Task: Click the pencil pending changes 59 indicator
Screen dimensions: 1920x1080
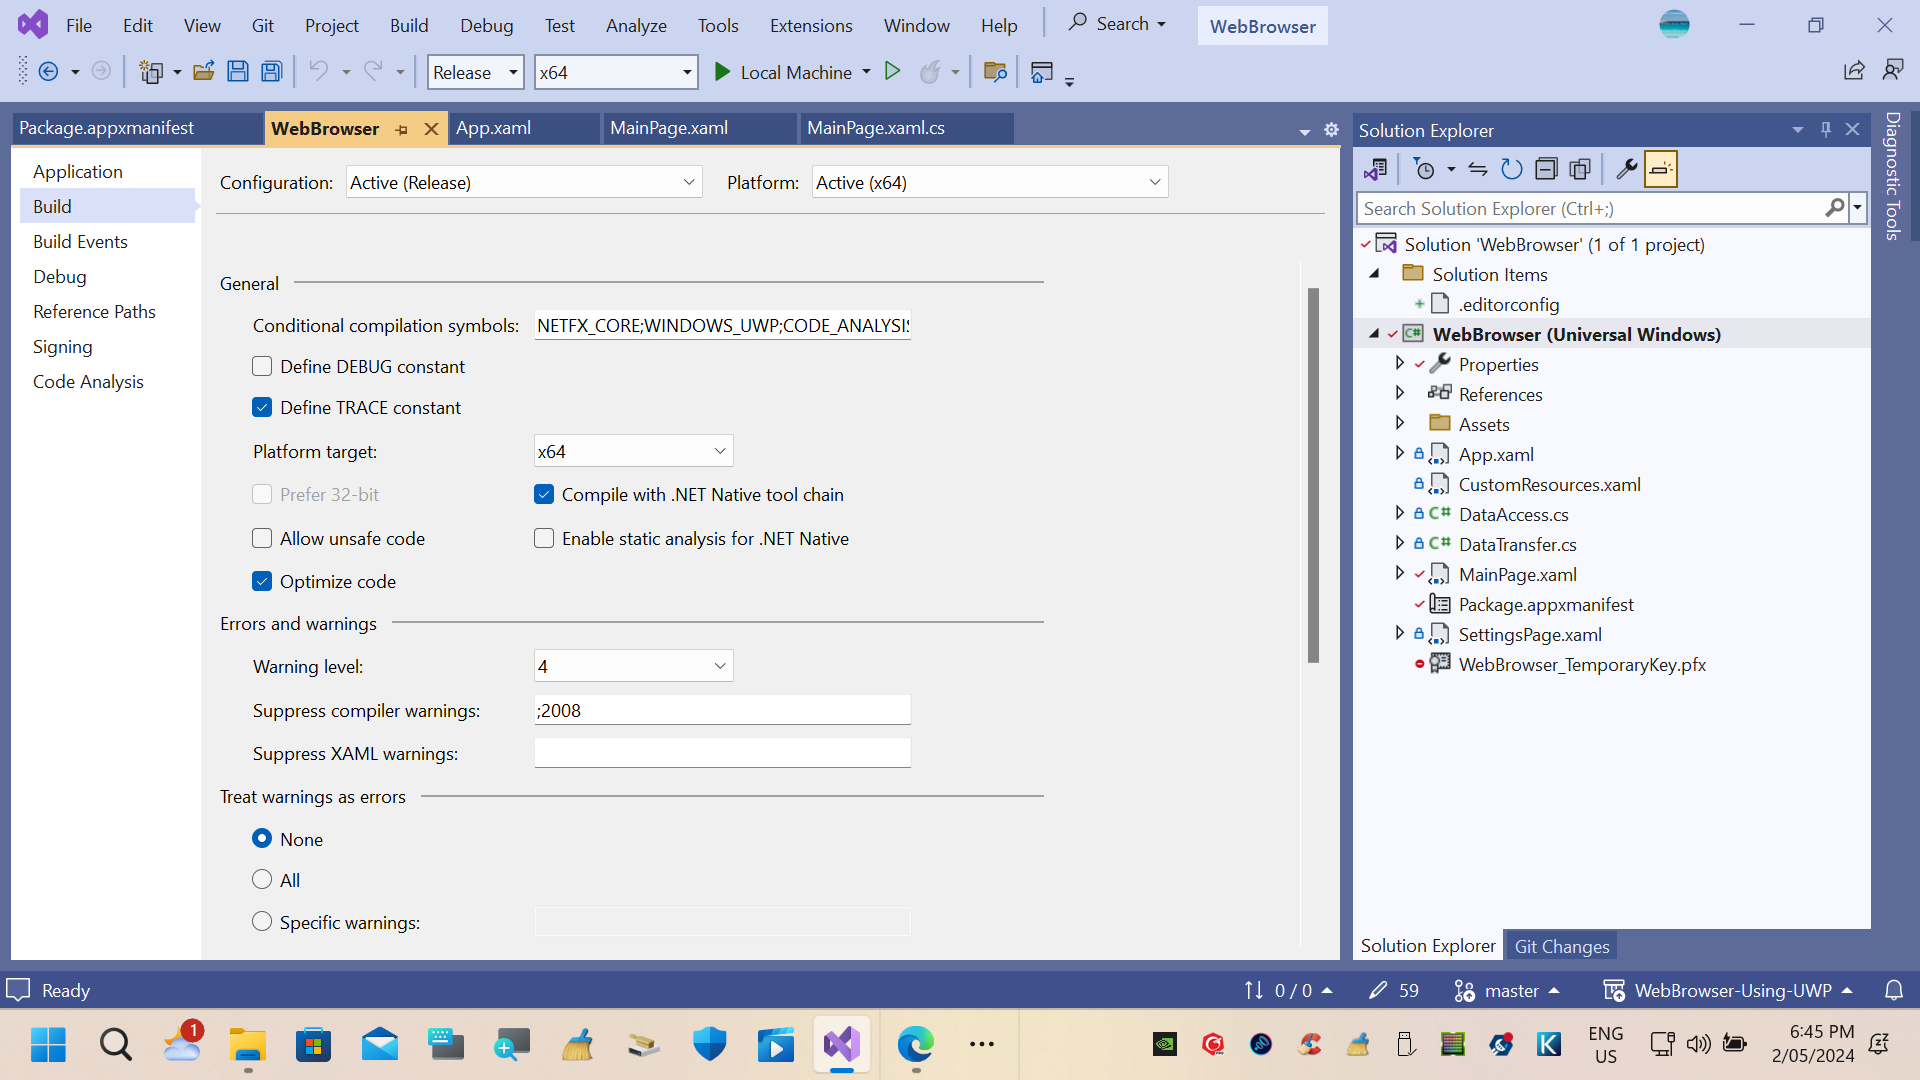Action: [x=1394, y=991]
